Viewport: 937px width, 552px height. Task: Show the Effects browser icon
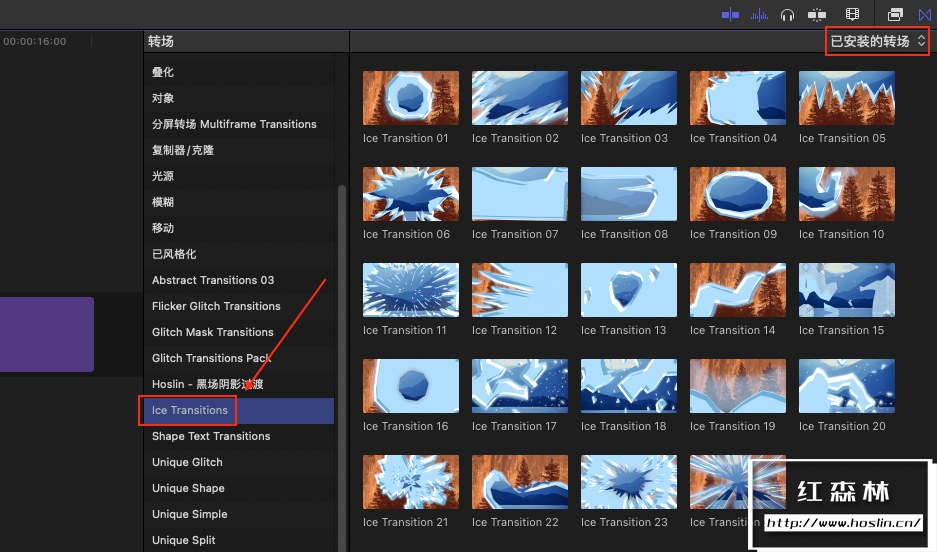pos(896,14)
